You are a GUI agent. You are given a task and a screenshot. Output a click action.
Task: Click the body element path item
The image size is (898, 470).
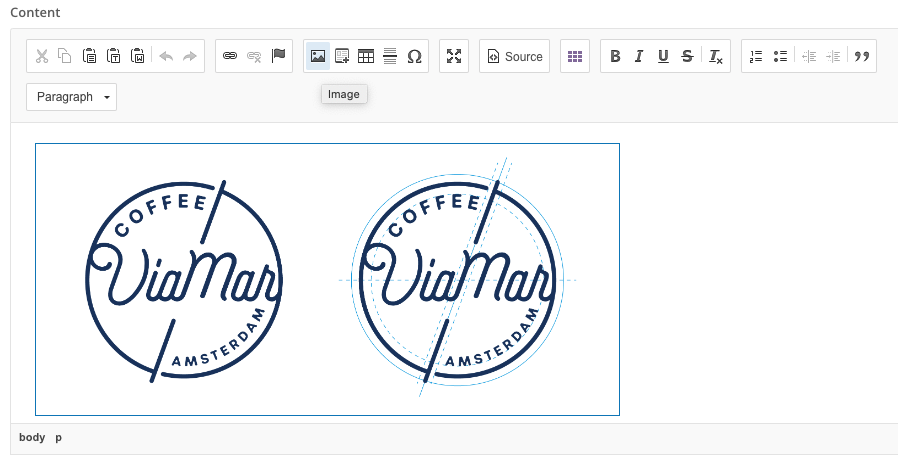click(x=32, y=437)
